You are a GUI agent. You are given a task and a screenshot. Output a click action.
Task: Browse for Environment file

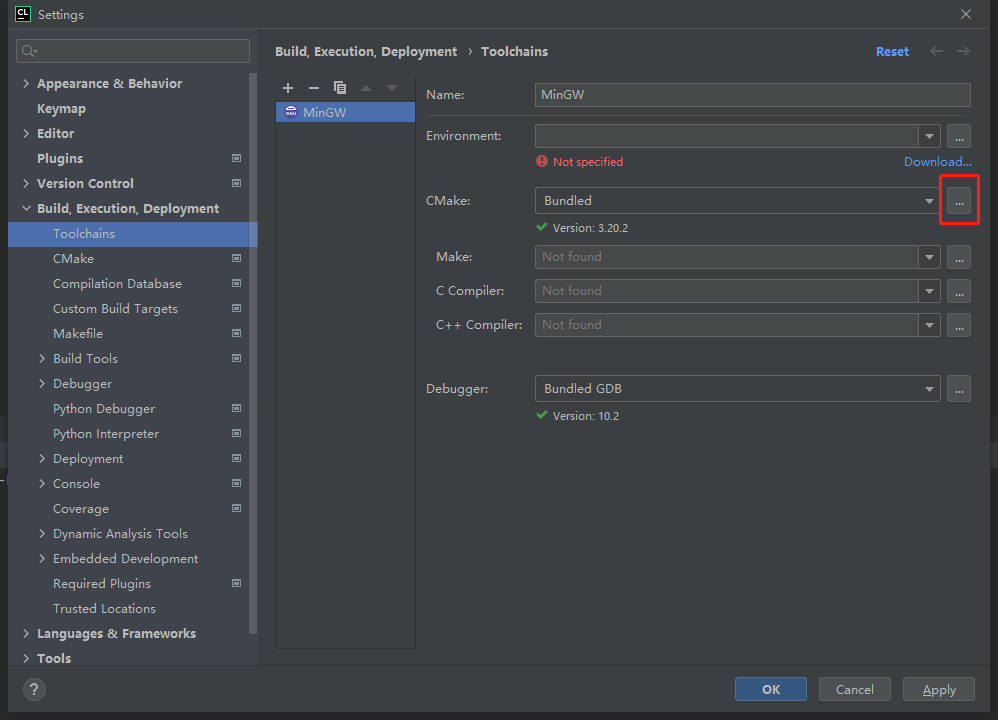[959, 136]
